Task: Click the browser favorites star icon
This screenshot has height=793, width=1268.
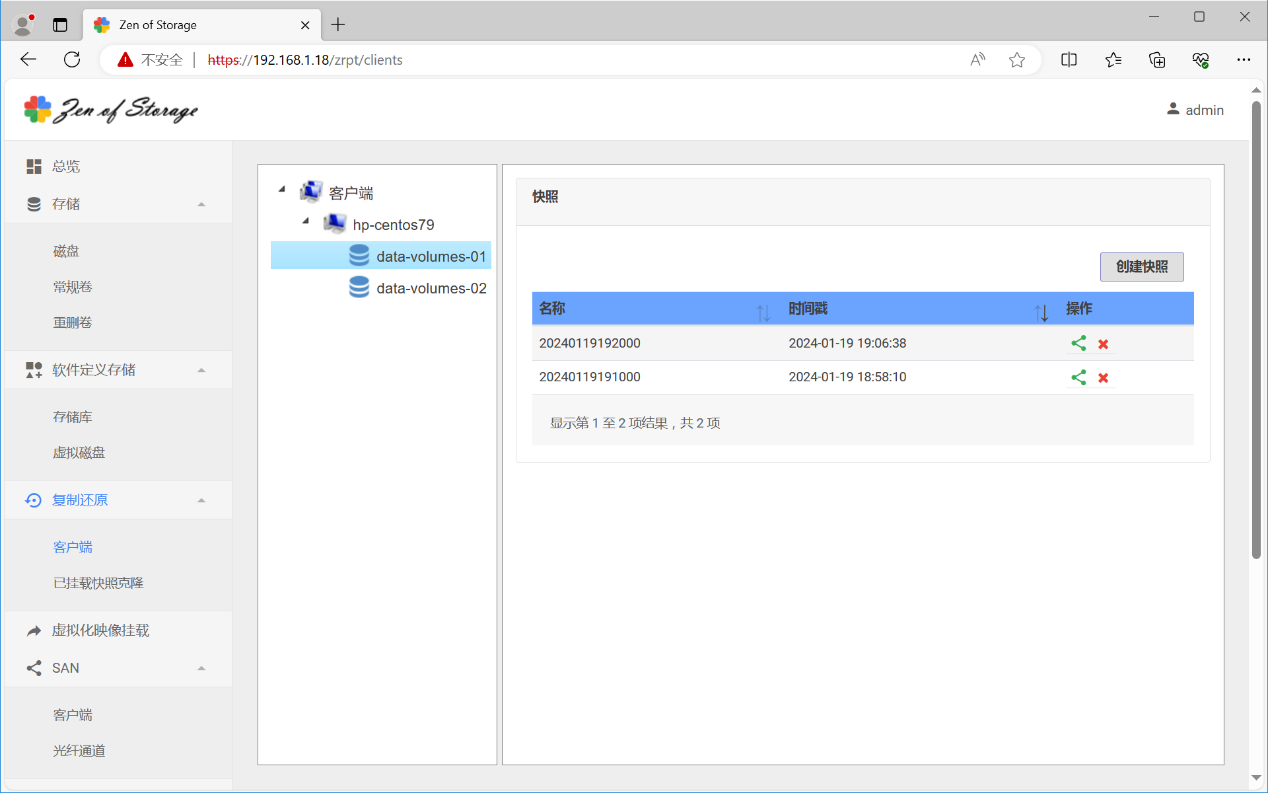Action: 1017,60
